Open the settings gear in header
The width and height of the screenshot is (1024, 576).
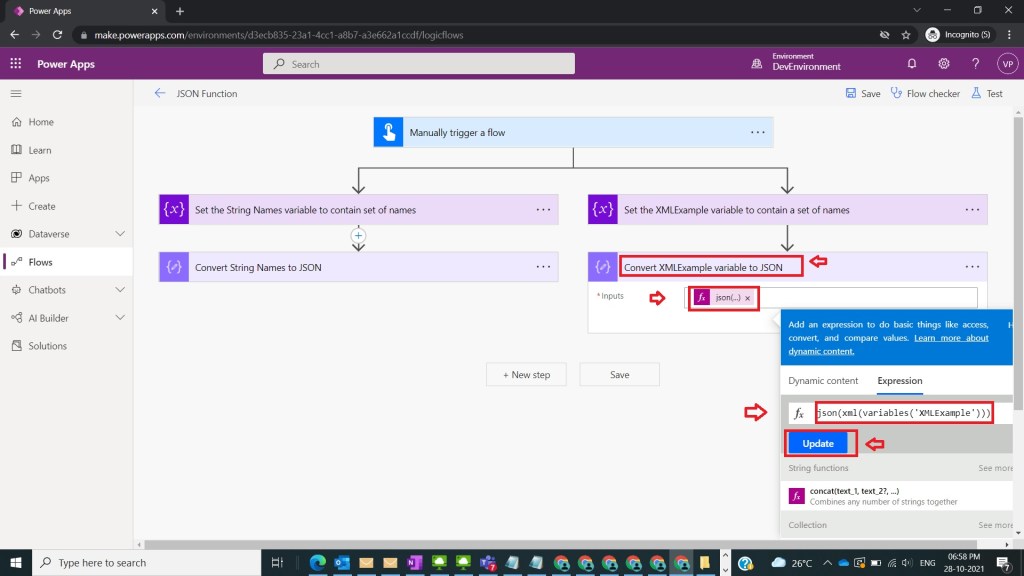tap(944, 64)
